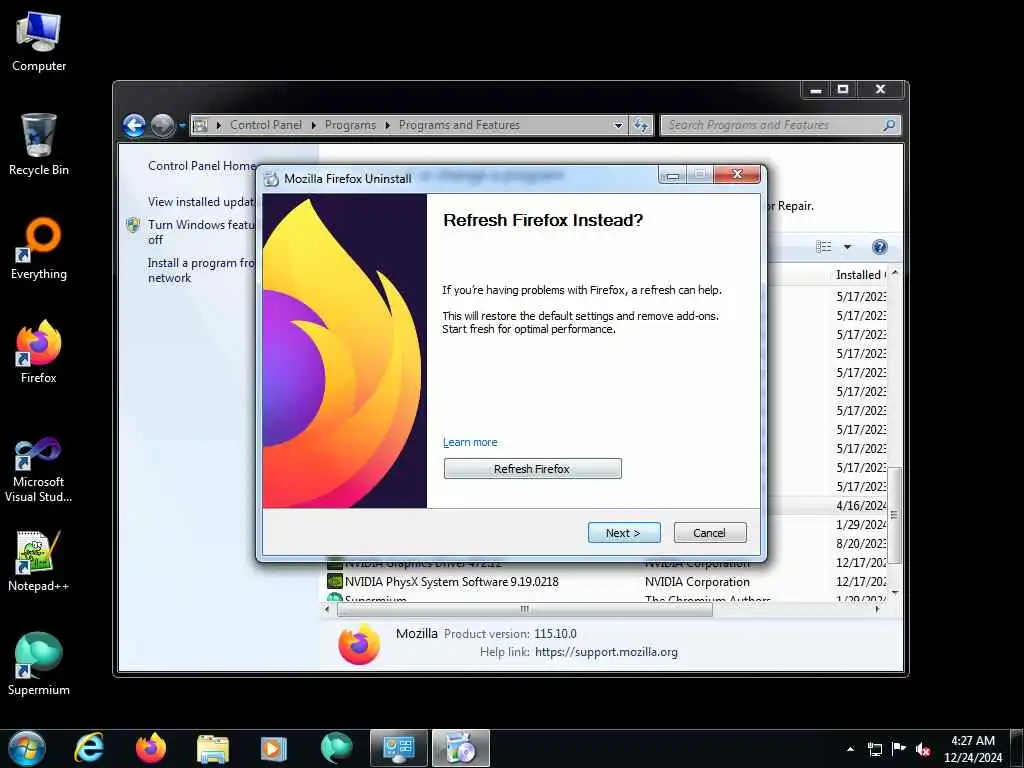
Task: Click the vertical scrollbar of program list
Action: (895, 515)
